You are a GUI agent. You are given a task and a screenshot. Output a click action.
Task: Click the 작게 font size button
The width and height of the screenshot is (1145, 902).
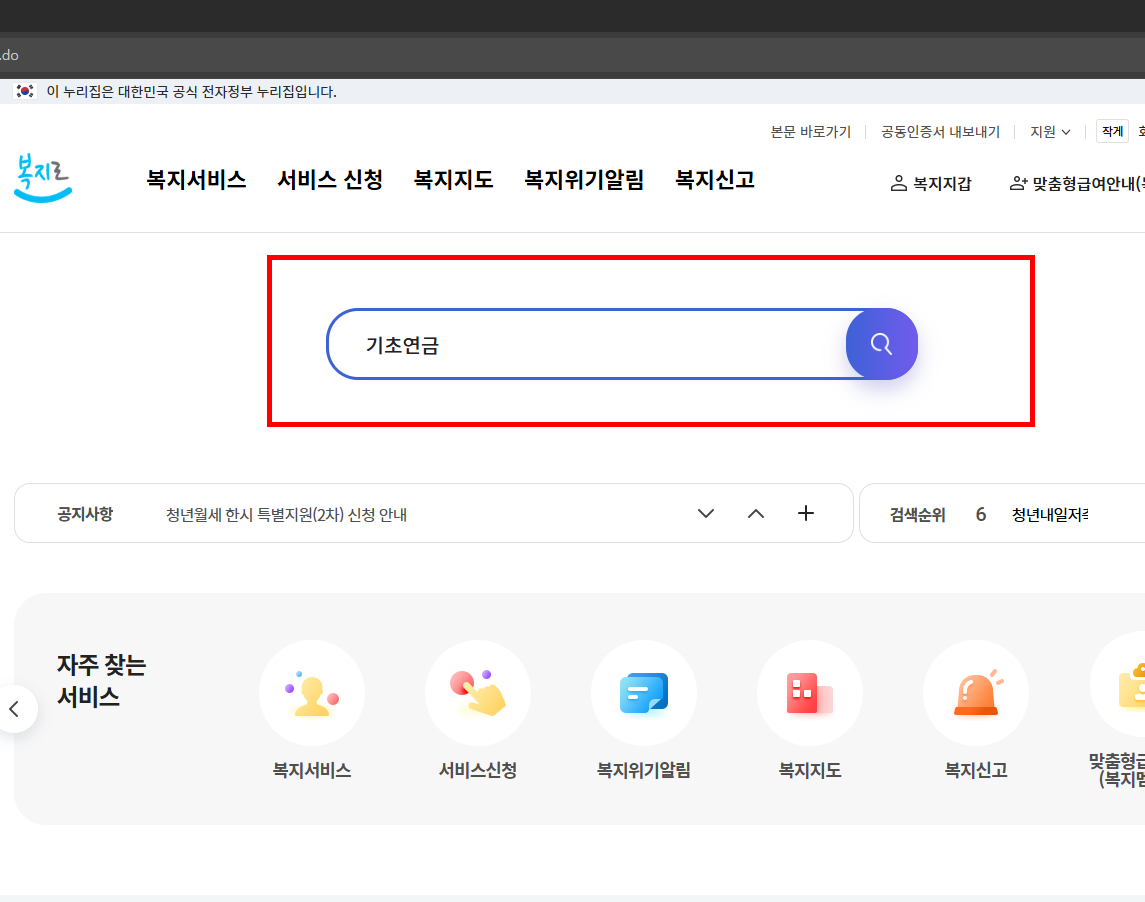point(1111,130)
